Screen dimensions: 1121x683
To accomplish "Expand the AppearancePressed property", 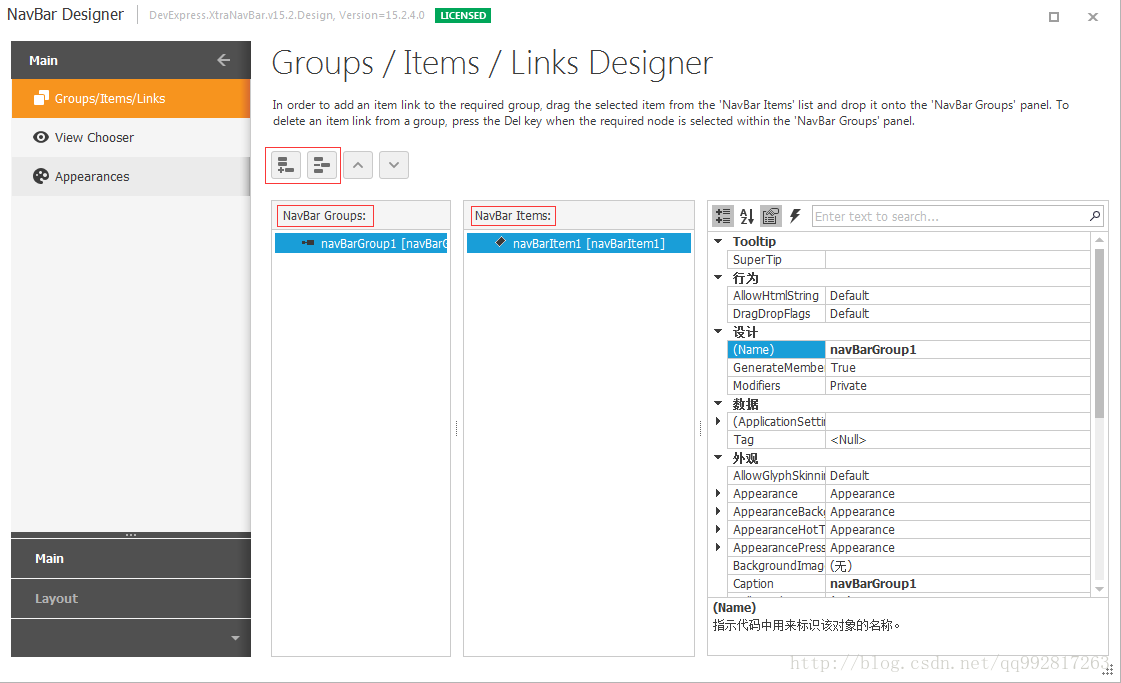I will click(718, 547).
